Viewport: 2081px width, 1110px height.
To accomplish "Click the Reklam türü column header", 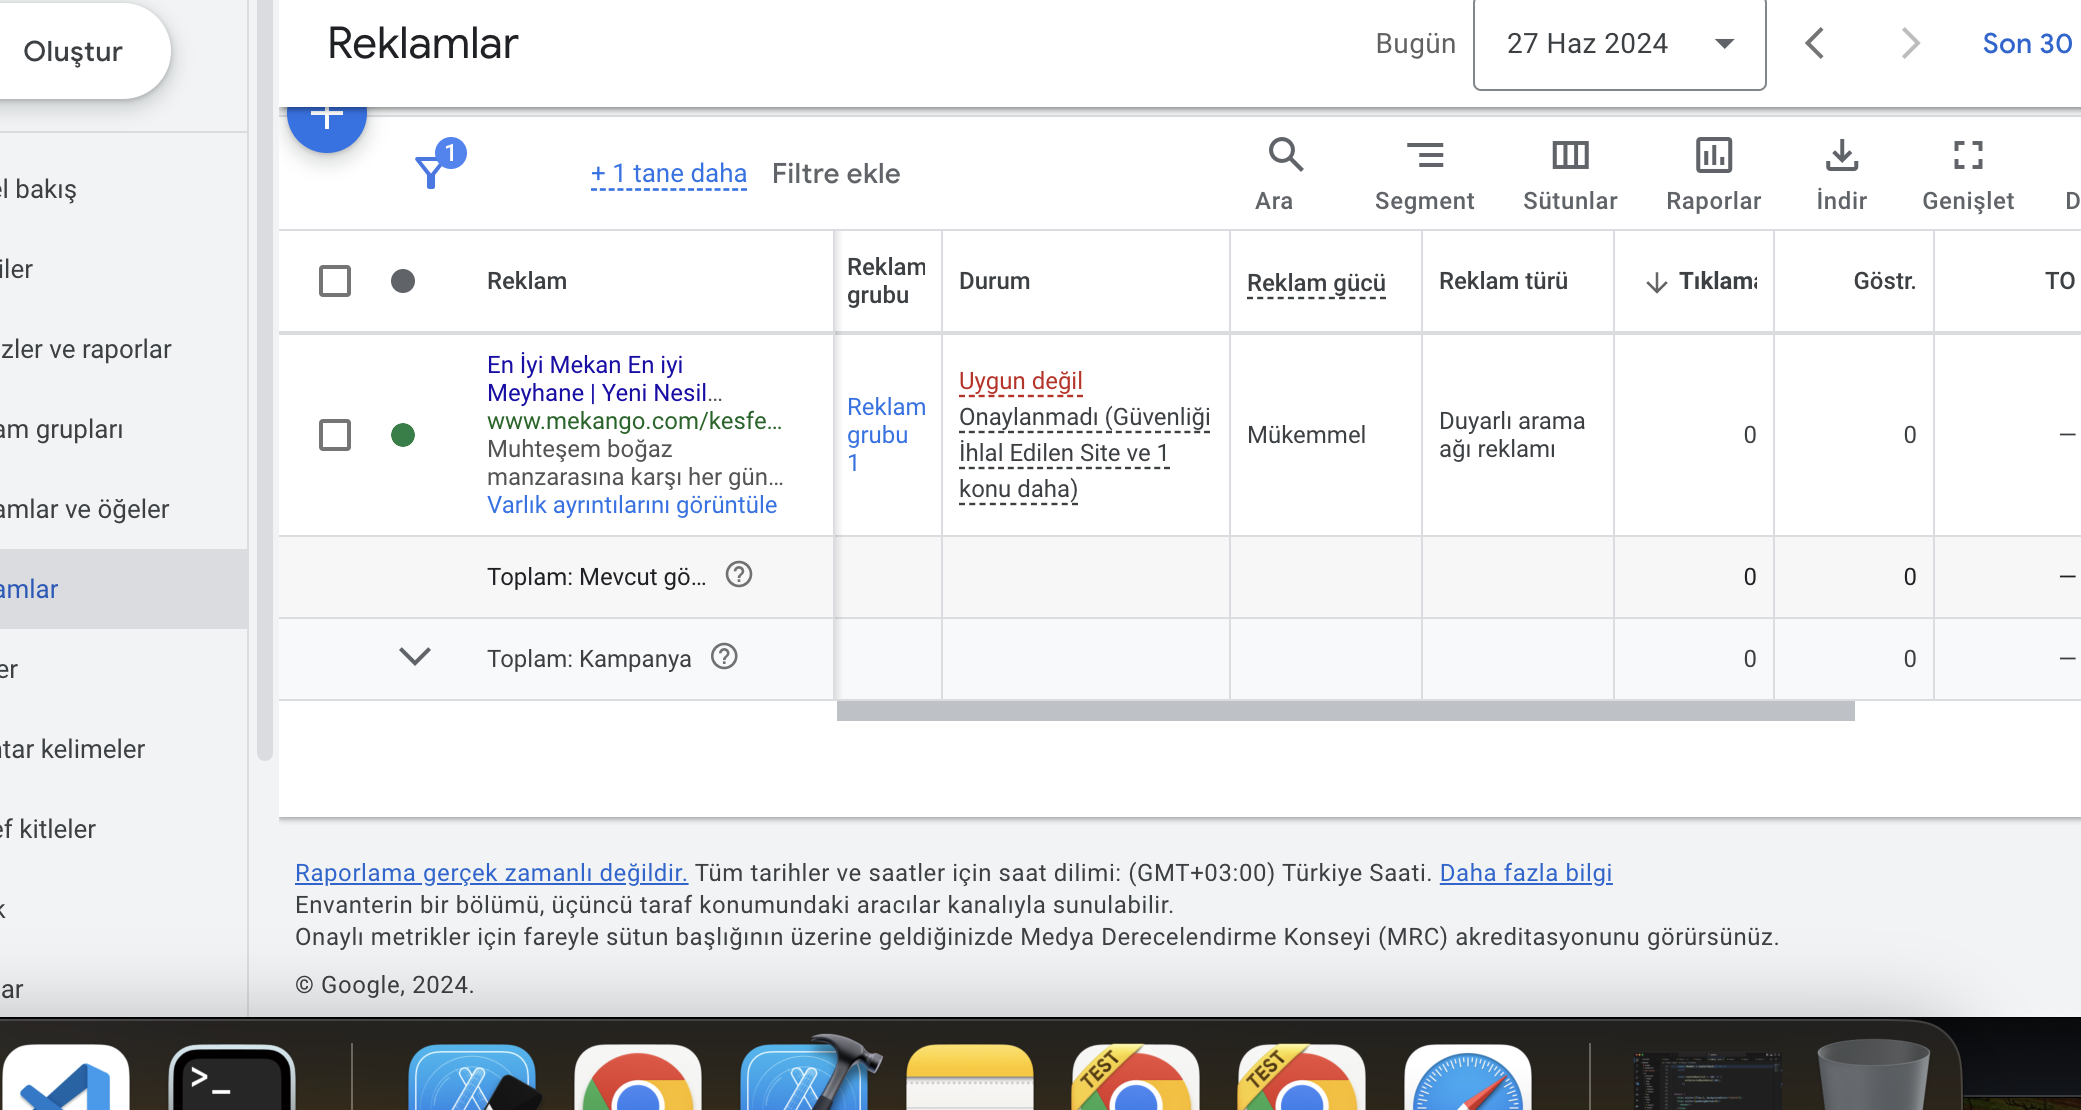I will coord(1503,281).
